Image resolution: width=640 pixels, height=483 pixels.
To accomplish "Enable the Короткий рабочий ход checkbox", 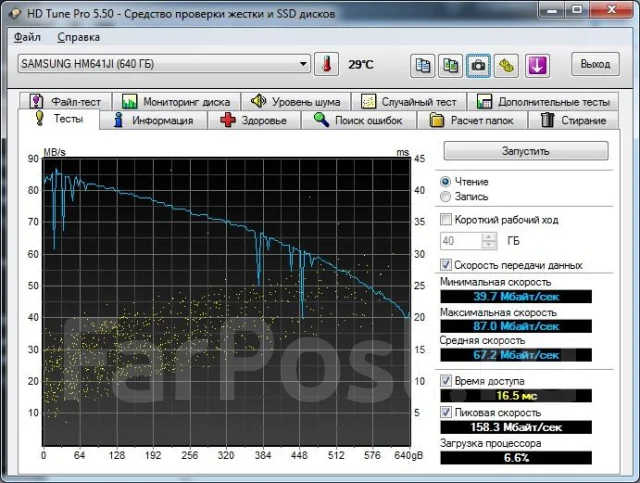I will pos(446,219).
